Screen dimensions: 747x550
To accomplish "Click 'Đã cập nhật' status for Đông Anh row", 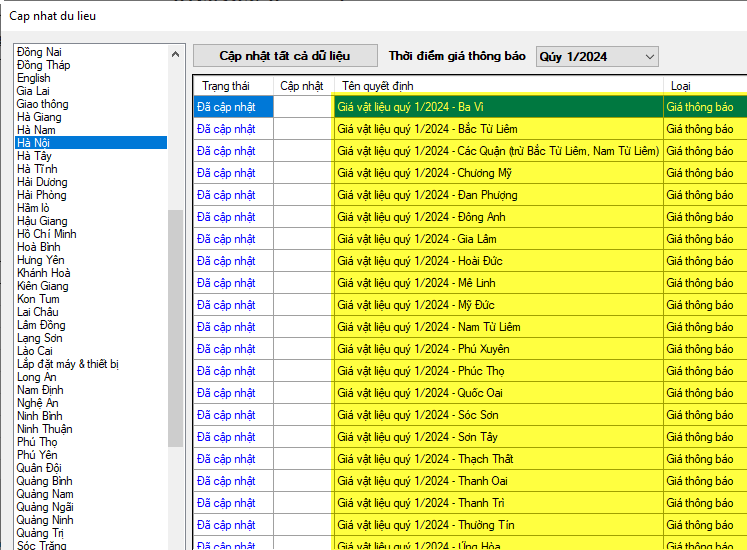I will pos(226,217).
